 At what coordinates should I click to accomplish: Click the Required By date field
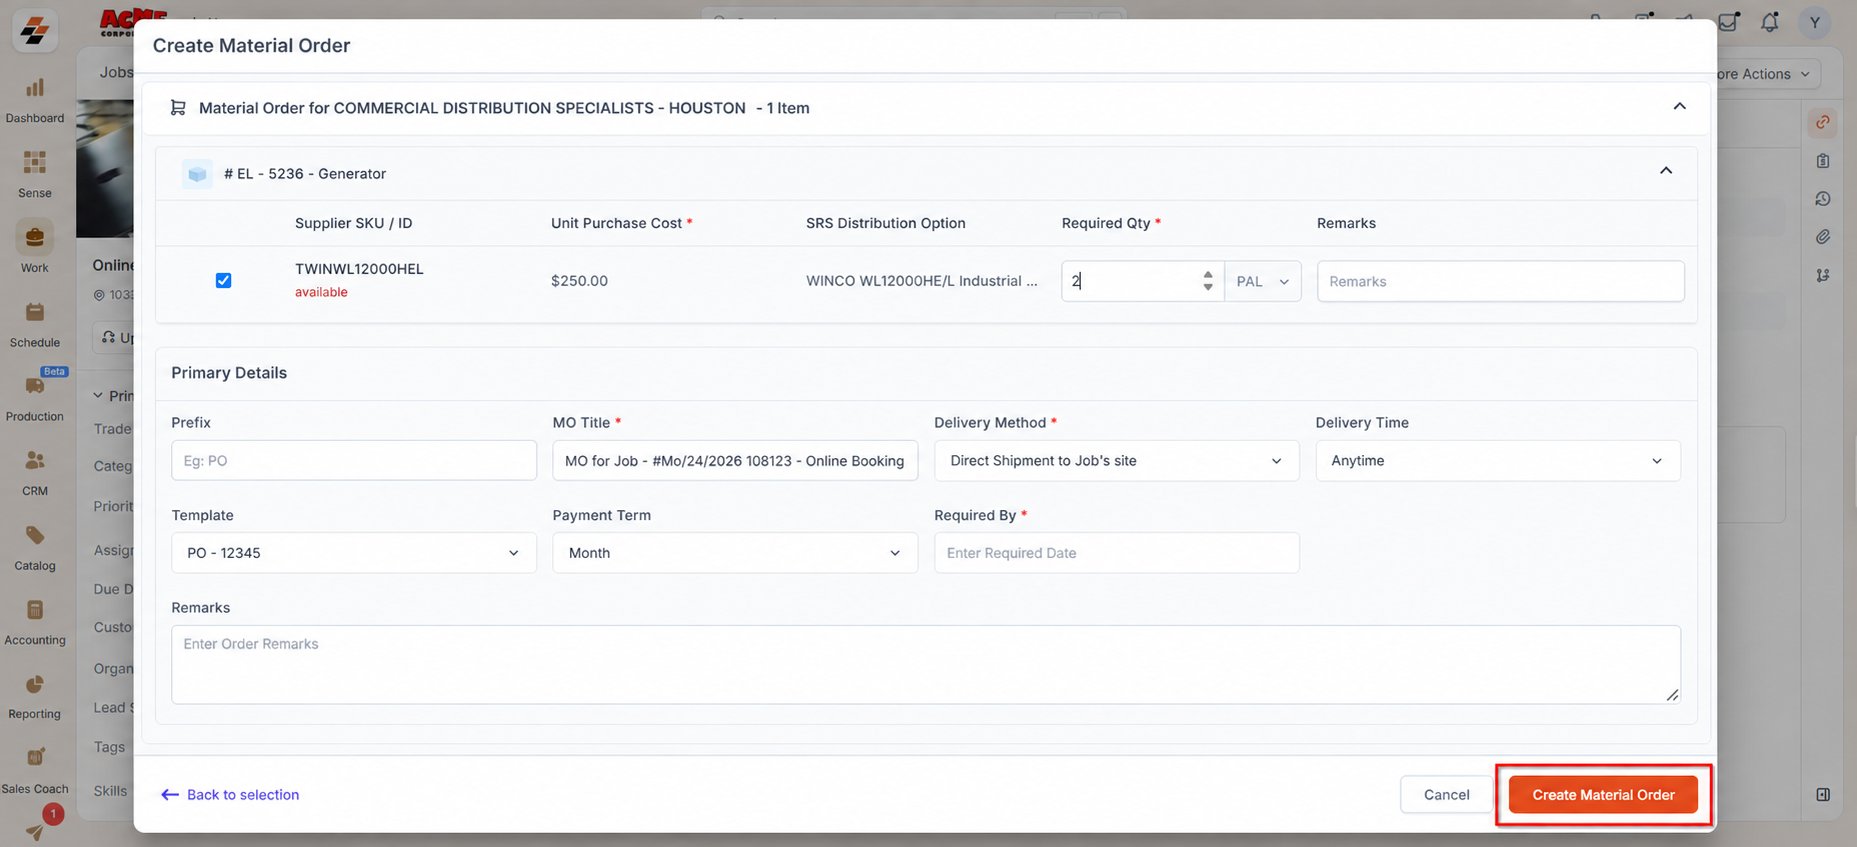click(x=1116, y=553)
